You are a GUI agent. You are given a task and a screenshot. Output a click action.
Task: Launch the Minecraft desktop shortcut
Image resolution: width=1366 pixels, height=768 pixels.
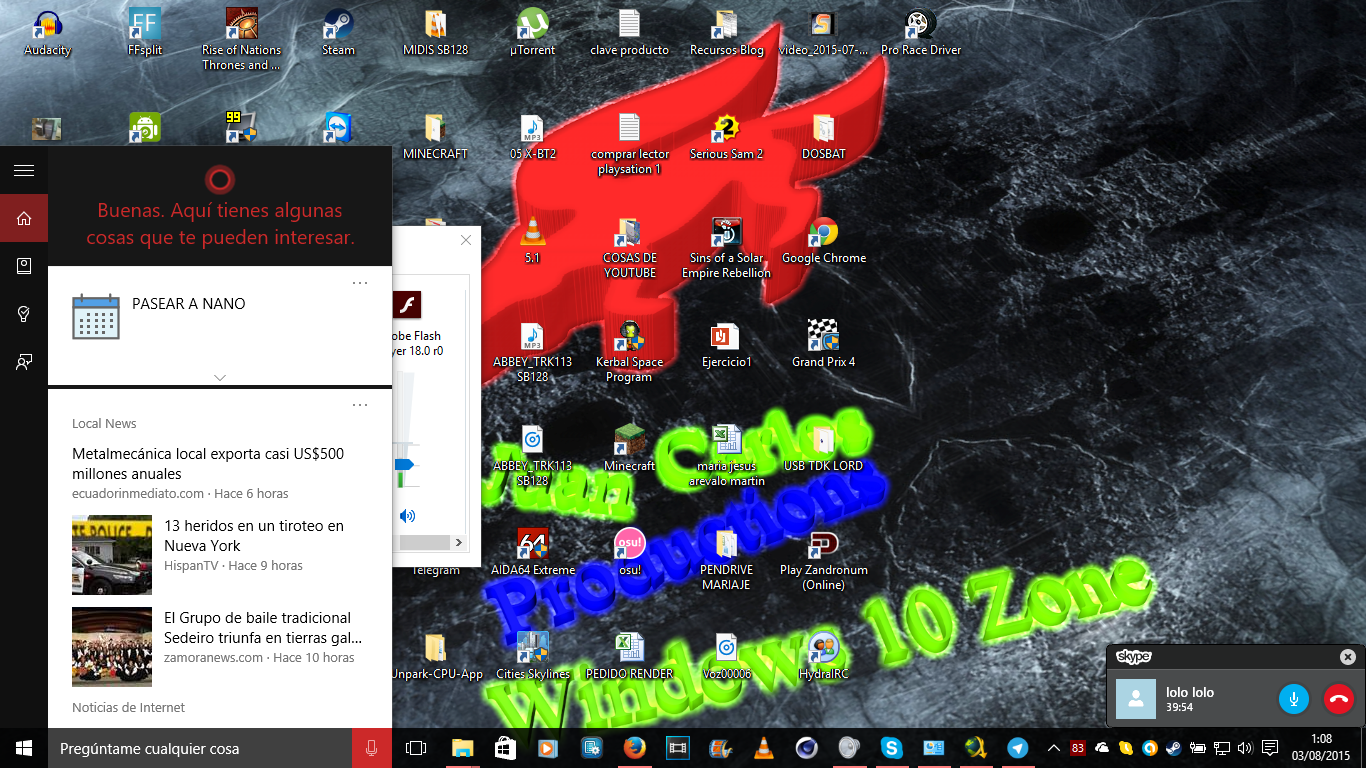click(x=629, y=448)
